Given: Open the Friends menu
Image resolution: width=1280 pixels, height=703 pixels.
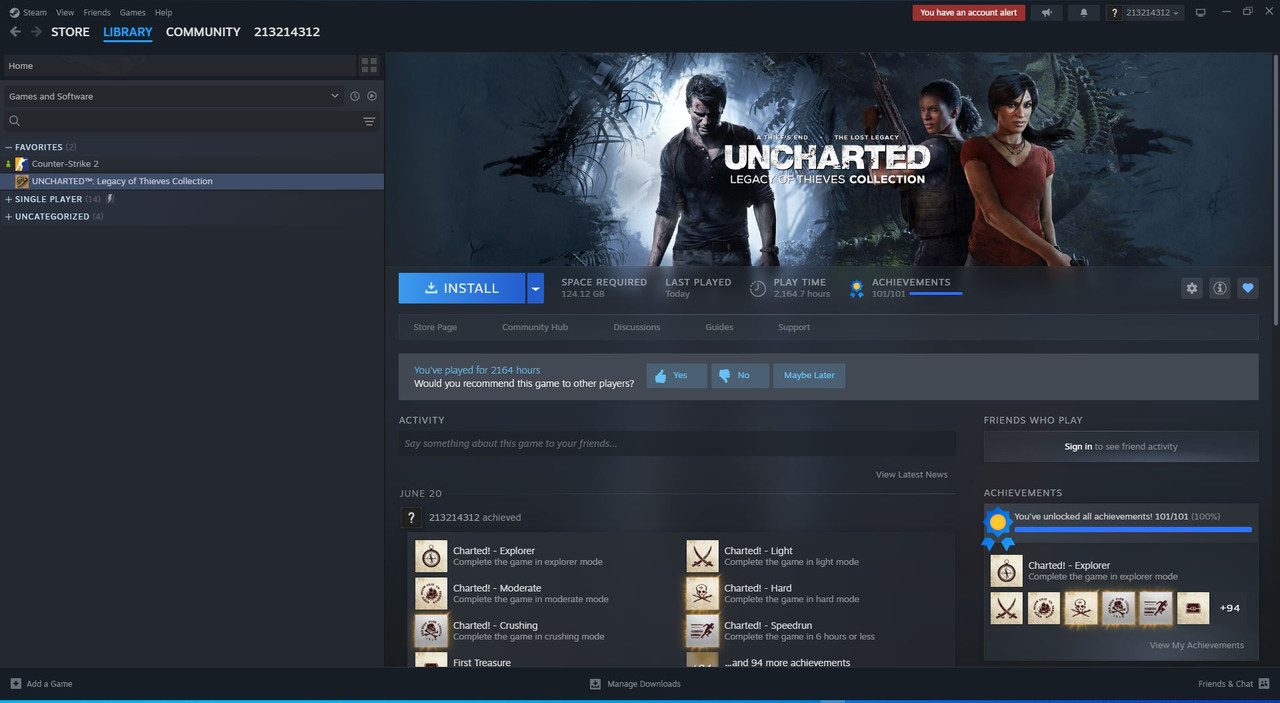Looking at the screenshot, I should [x=97, y=13].
